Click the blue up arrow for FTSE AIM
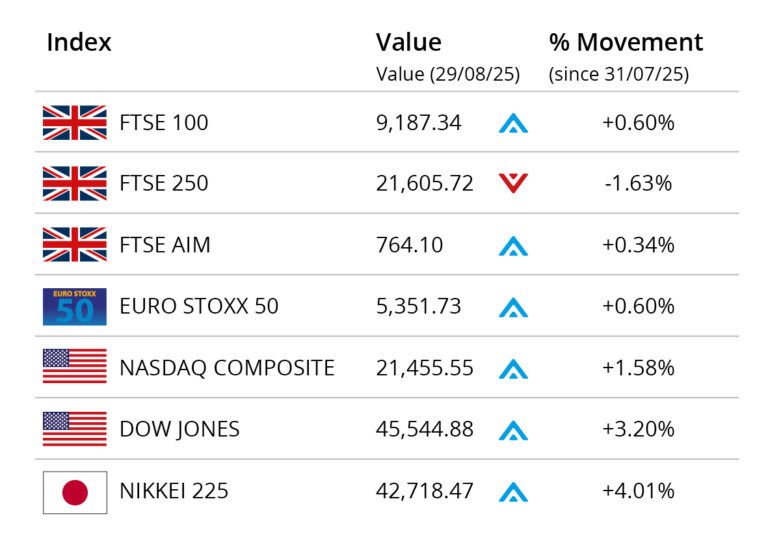This screenshot has width=768, height=538. (513, 245)
